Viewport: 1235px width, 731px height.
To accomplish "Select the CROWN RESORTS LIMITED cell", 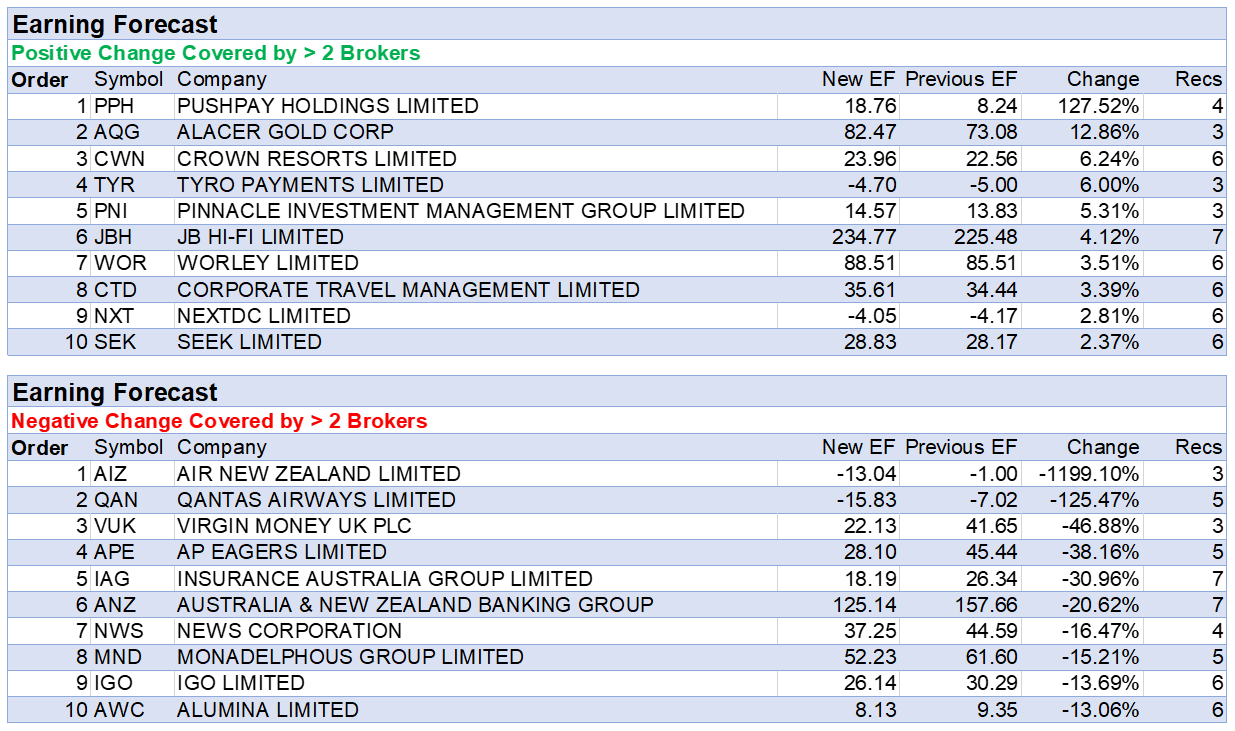I will click(x=316, y=159).
